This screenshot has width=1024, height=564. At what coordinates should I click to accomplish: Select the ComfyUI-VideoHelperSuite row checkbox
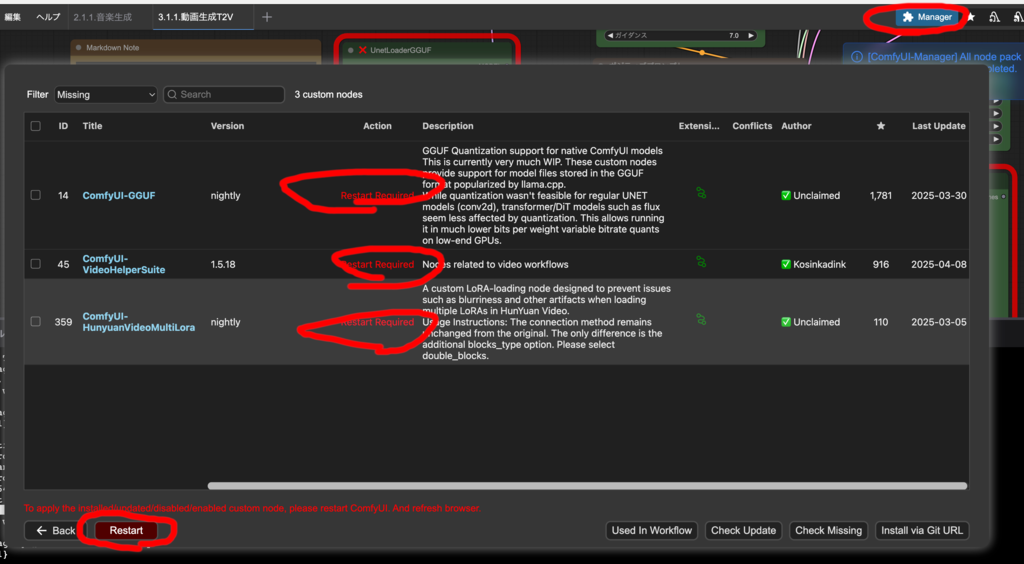tap(36, 264)
